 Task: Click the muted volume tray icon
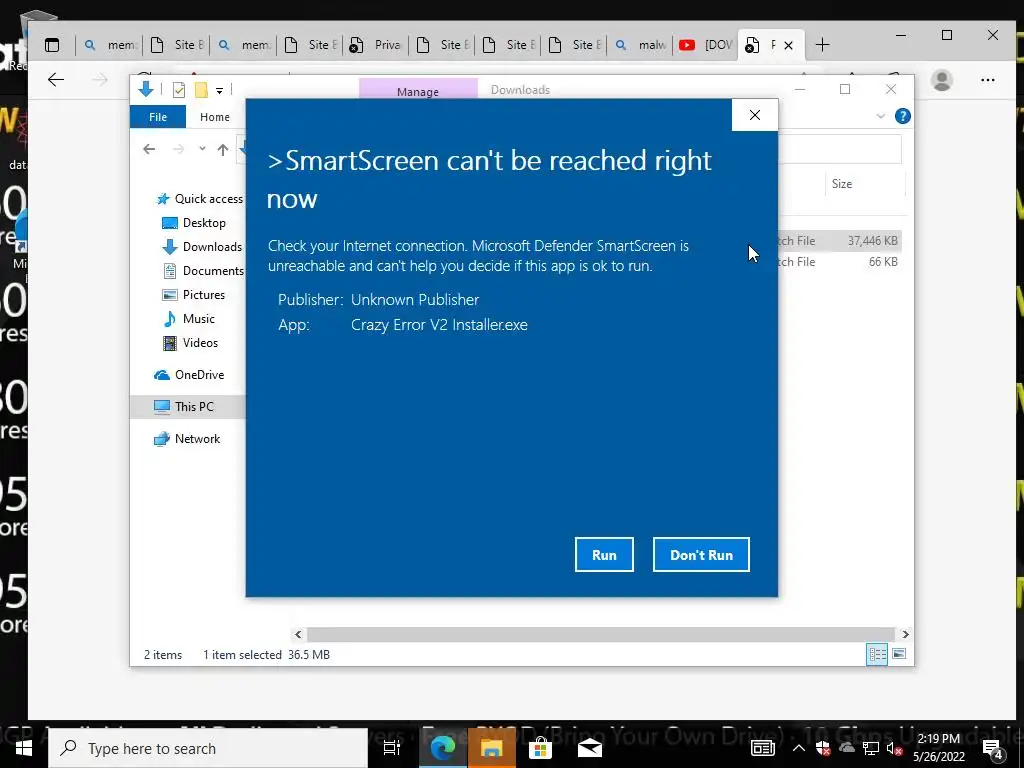[x=895, y=748]
